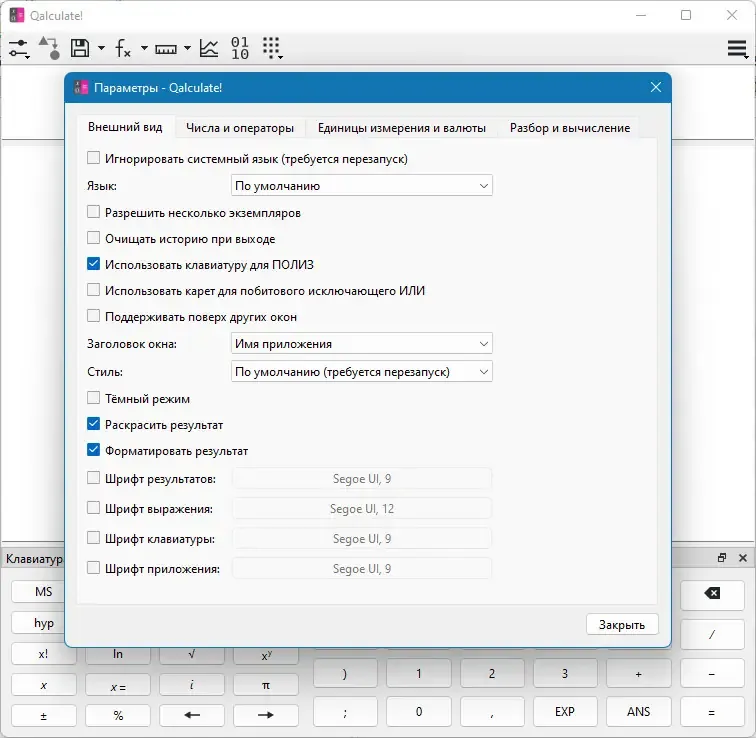
Task: Expand the Стиль dropdown
Action: point(362,372)
